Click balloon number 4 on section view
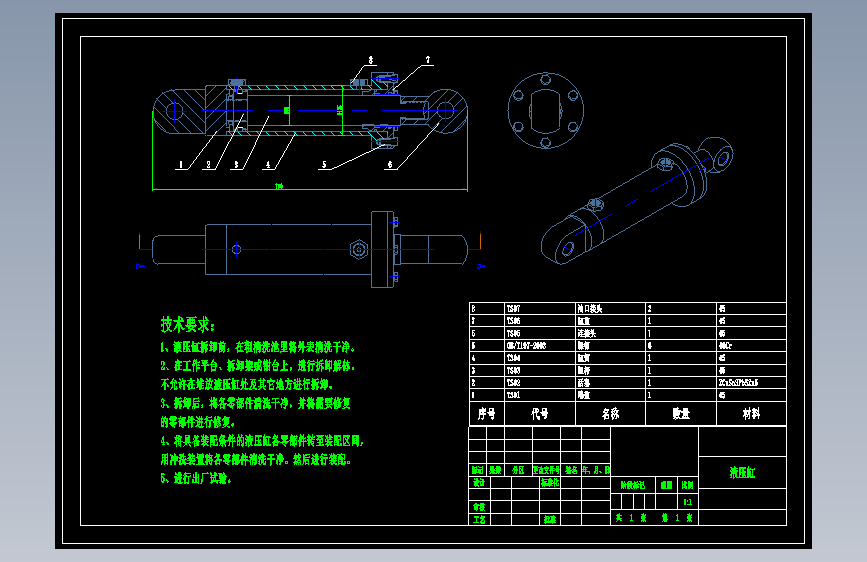The image size is (867, 562). (x=268, y=164)
